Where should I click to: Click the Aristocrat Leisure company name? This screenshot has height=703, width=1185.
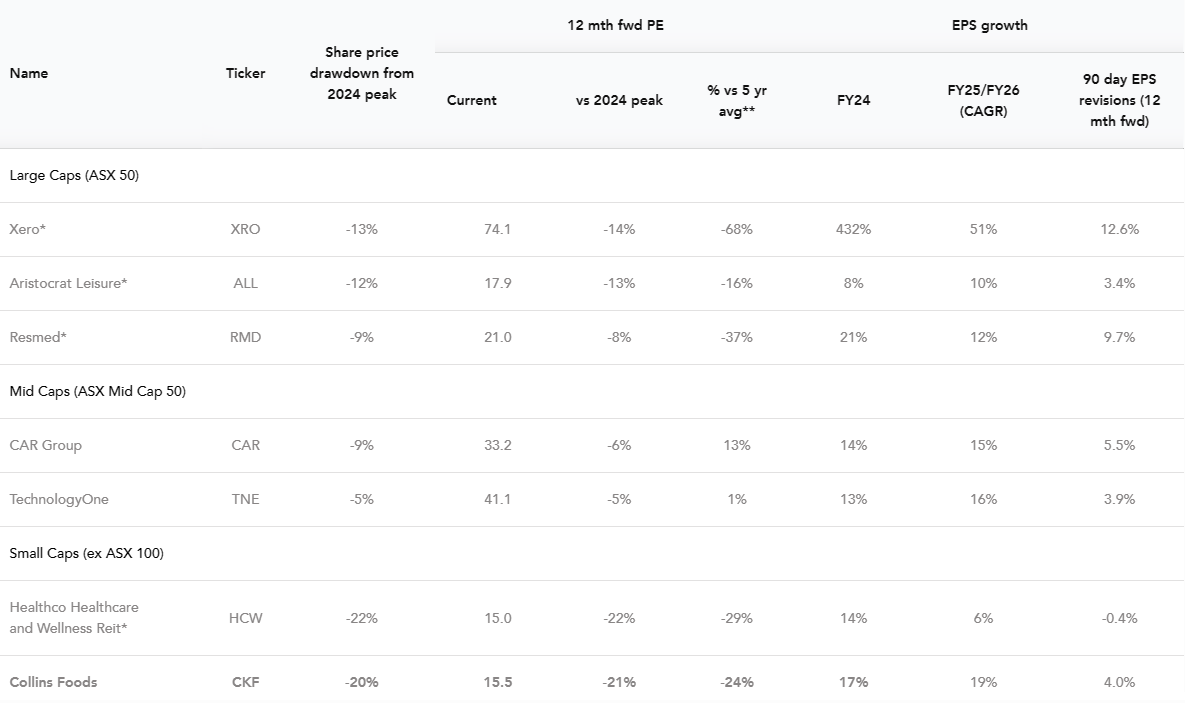pyautogui.click(x=68, y=283)
